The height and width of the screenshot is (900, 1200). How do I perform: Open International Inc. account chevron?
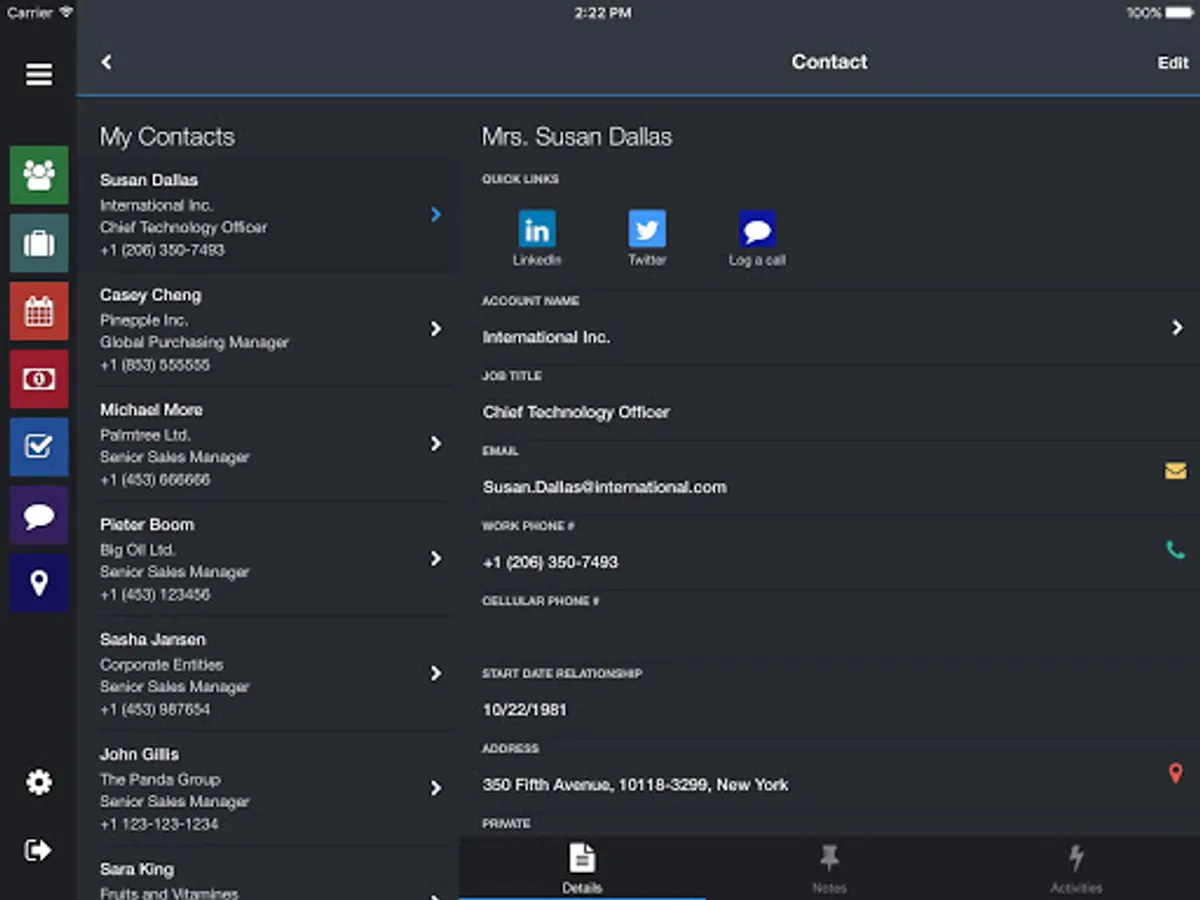(x=1177, y=328)
